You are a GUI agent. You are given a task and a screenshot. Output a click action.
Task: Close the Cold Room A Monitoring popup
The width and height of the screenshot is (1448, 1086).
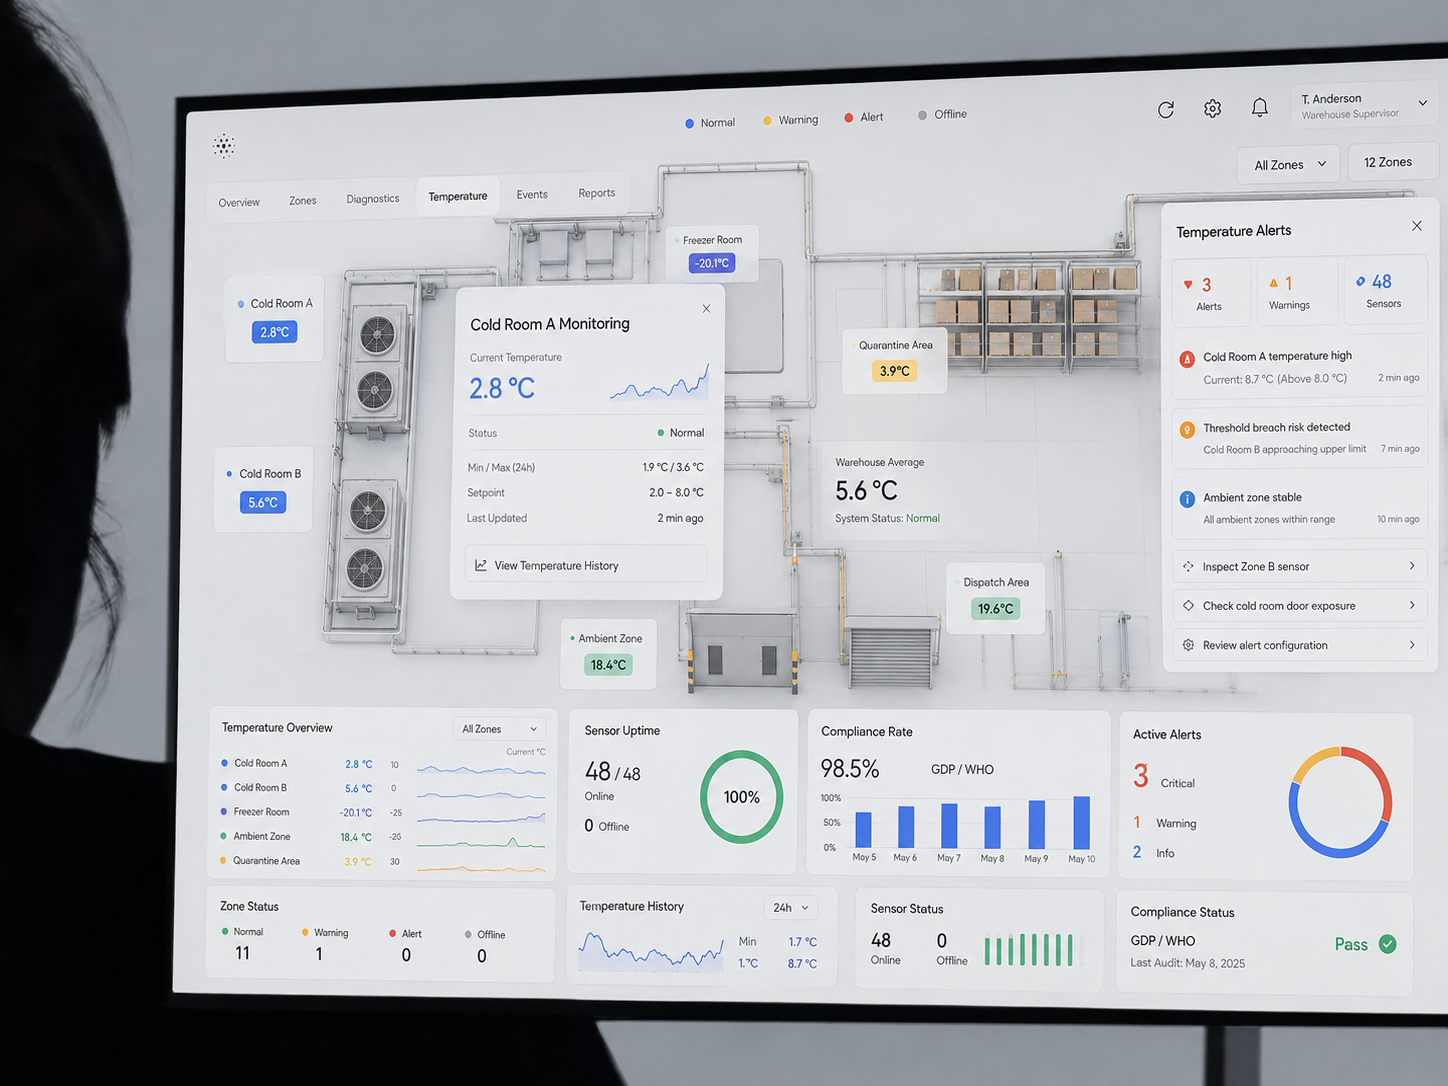706,308
